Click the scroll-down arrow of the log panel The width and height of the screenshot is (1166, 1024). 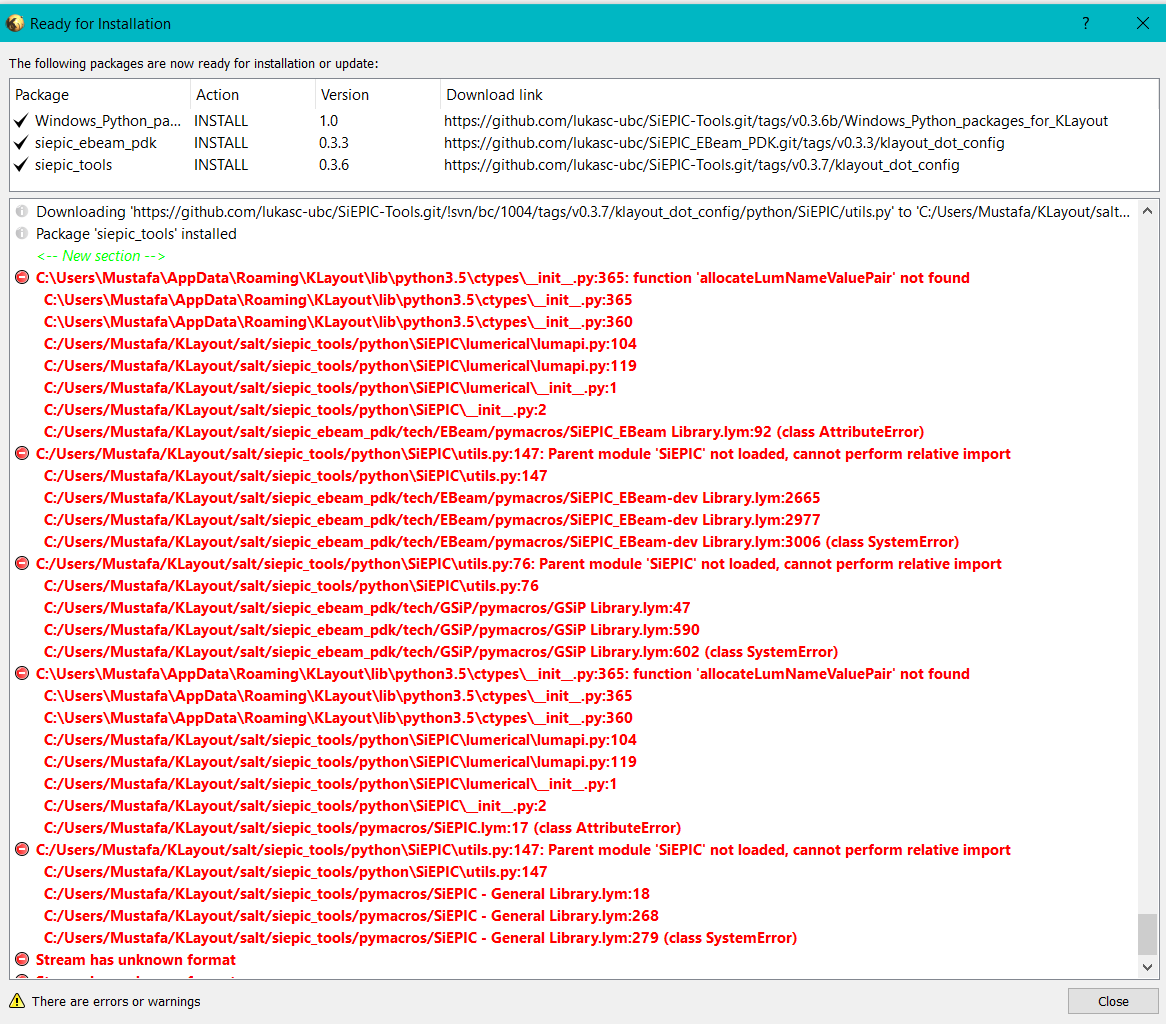pyautogui.click(x=1148, y=967)
